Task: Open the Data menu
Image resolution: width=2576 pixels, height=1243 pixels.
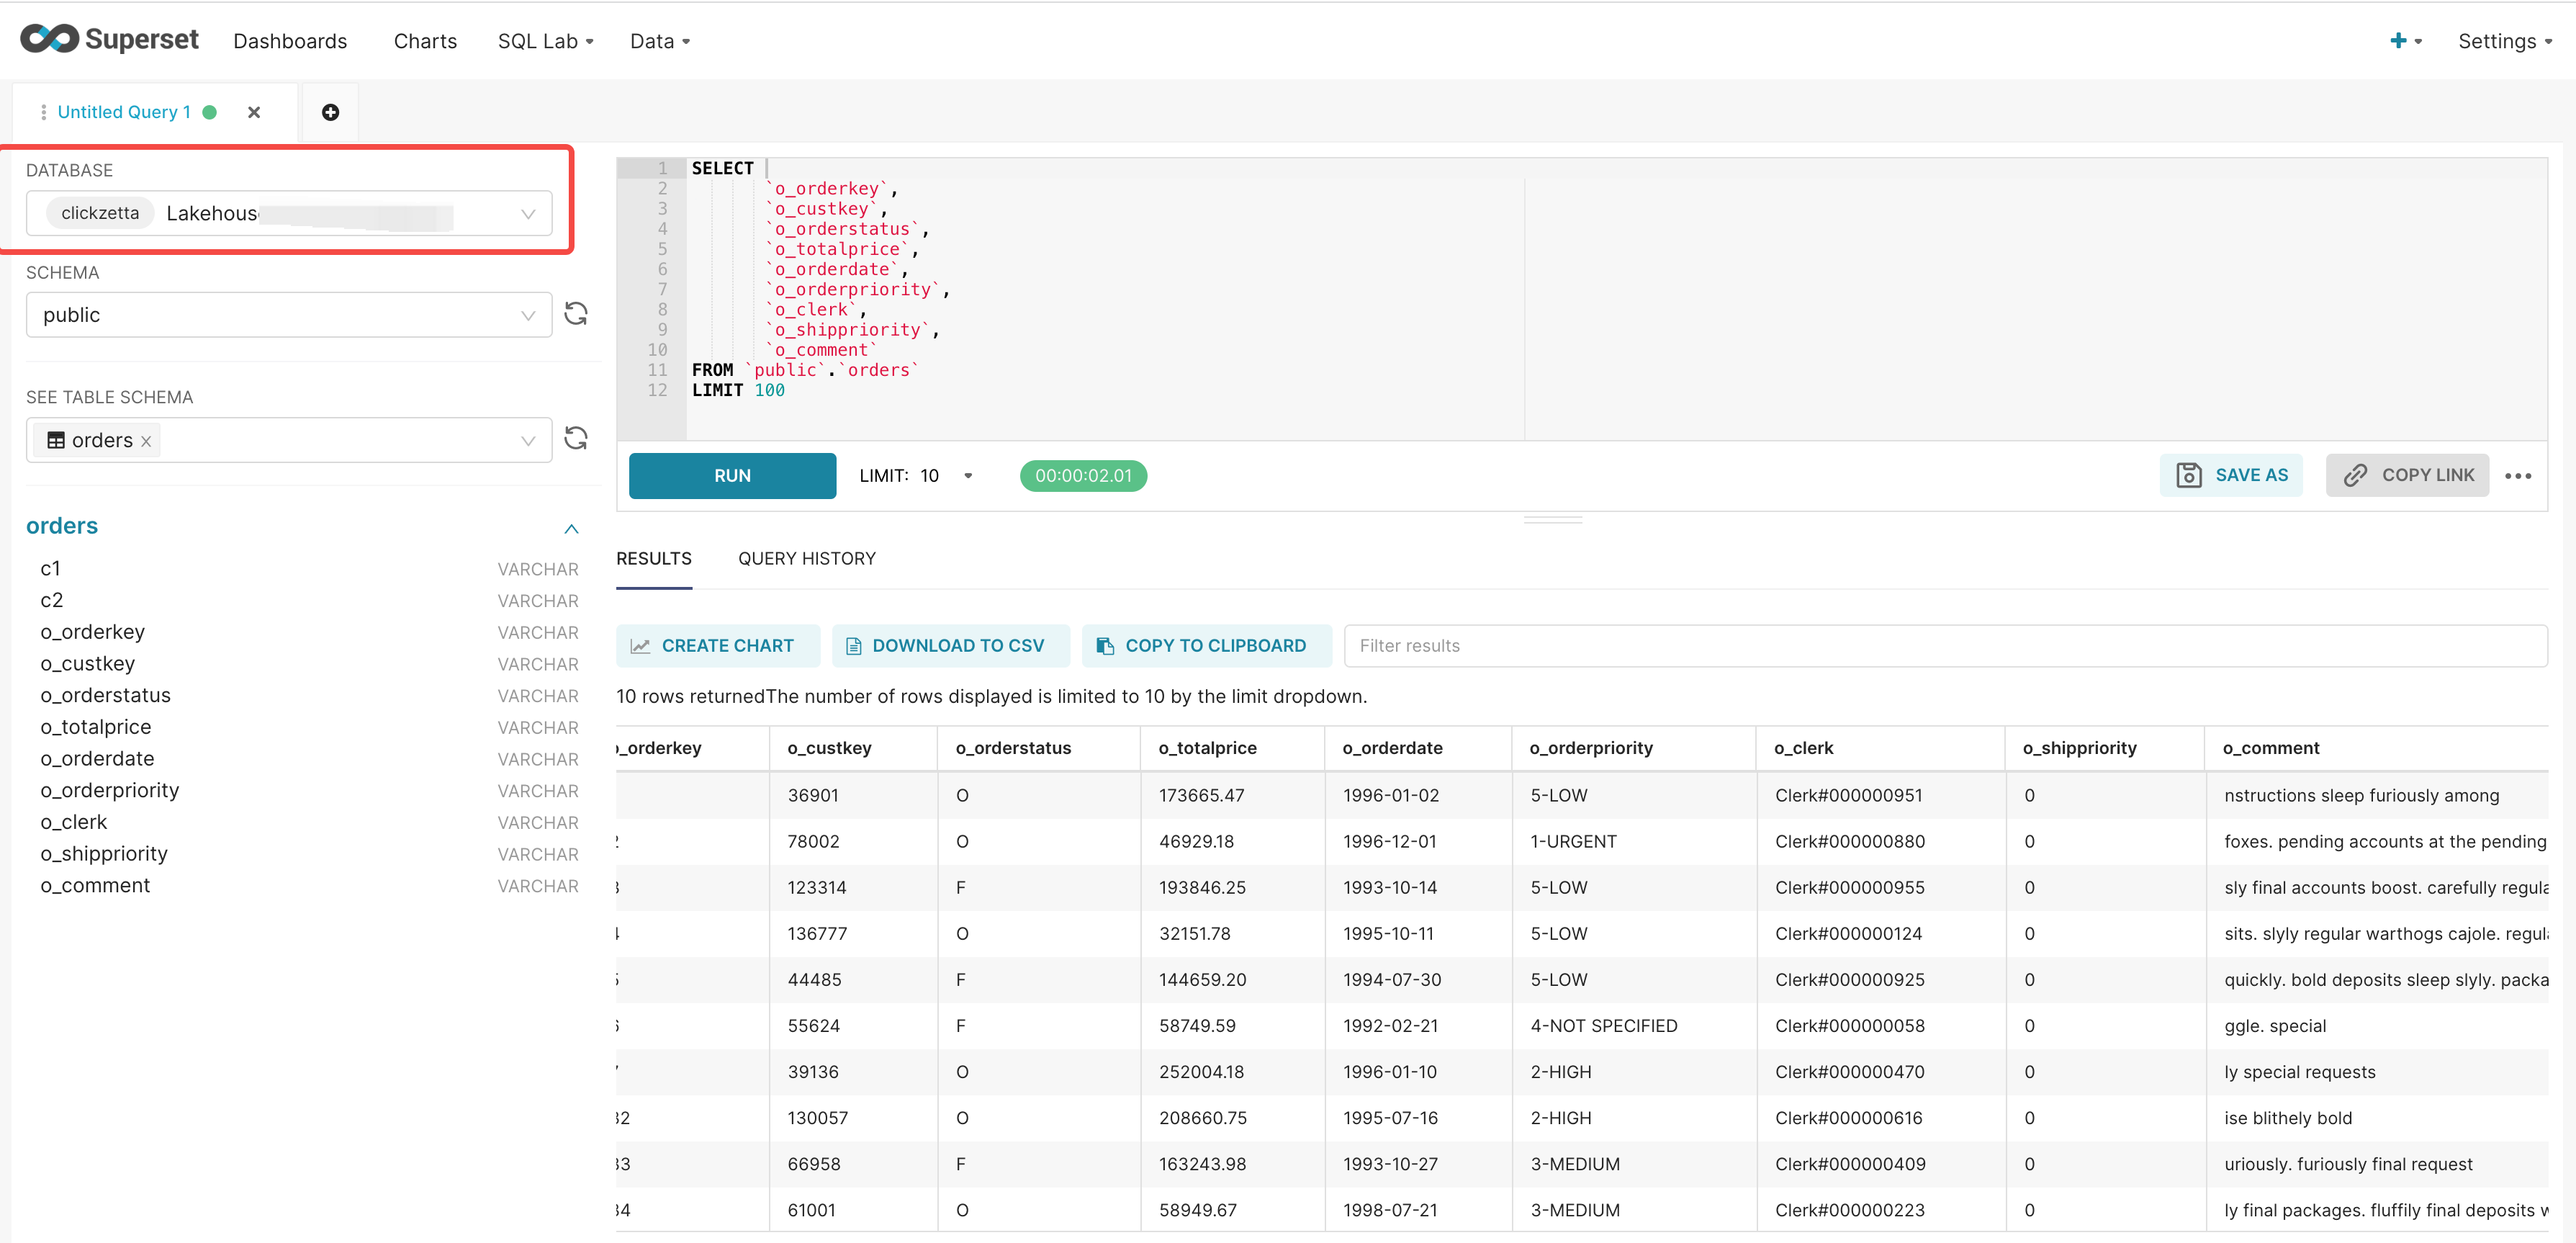Action: coord(659,41)
